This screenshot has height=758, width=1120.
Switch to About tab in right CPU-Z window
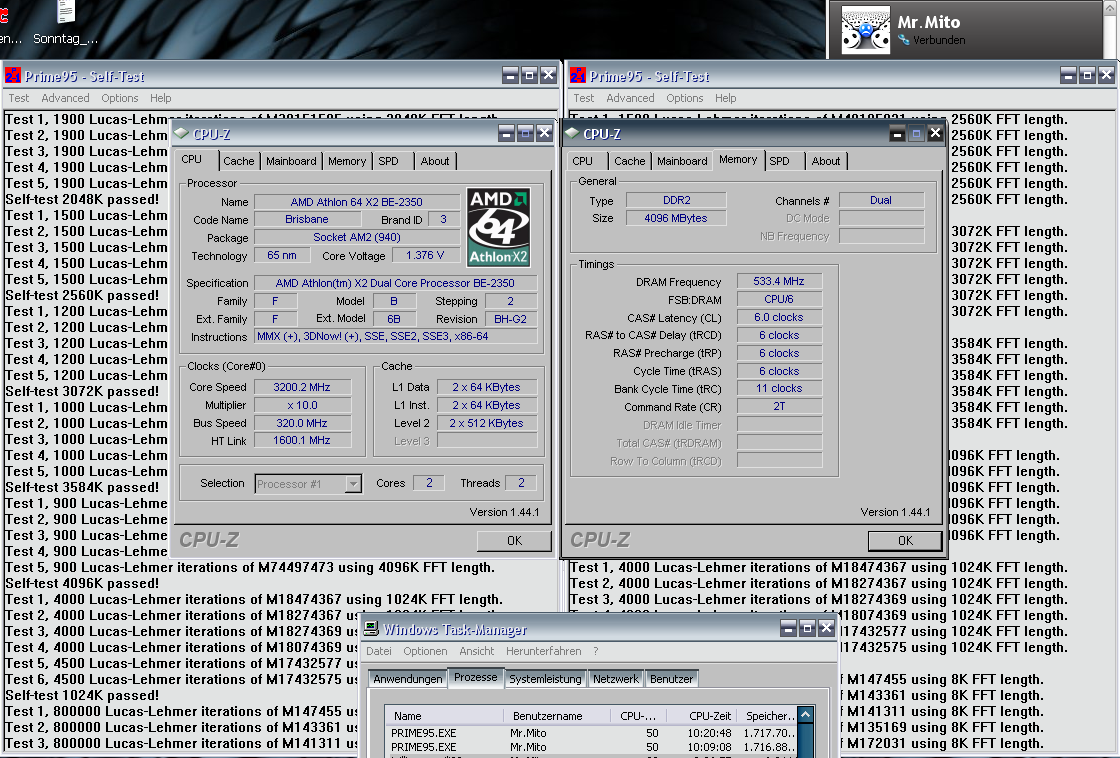click(x=826, y=161)
